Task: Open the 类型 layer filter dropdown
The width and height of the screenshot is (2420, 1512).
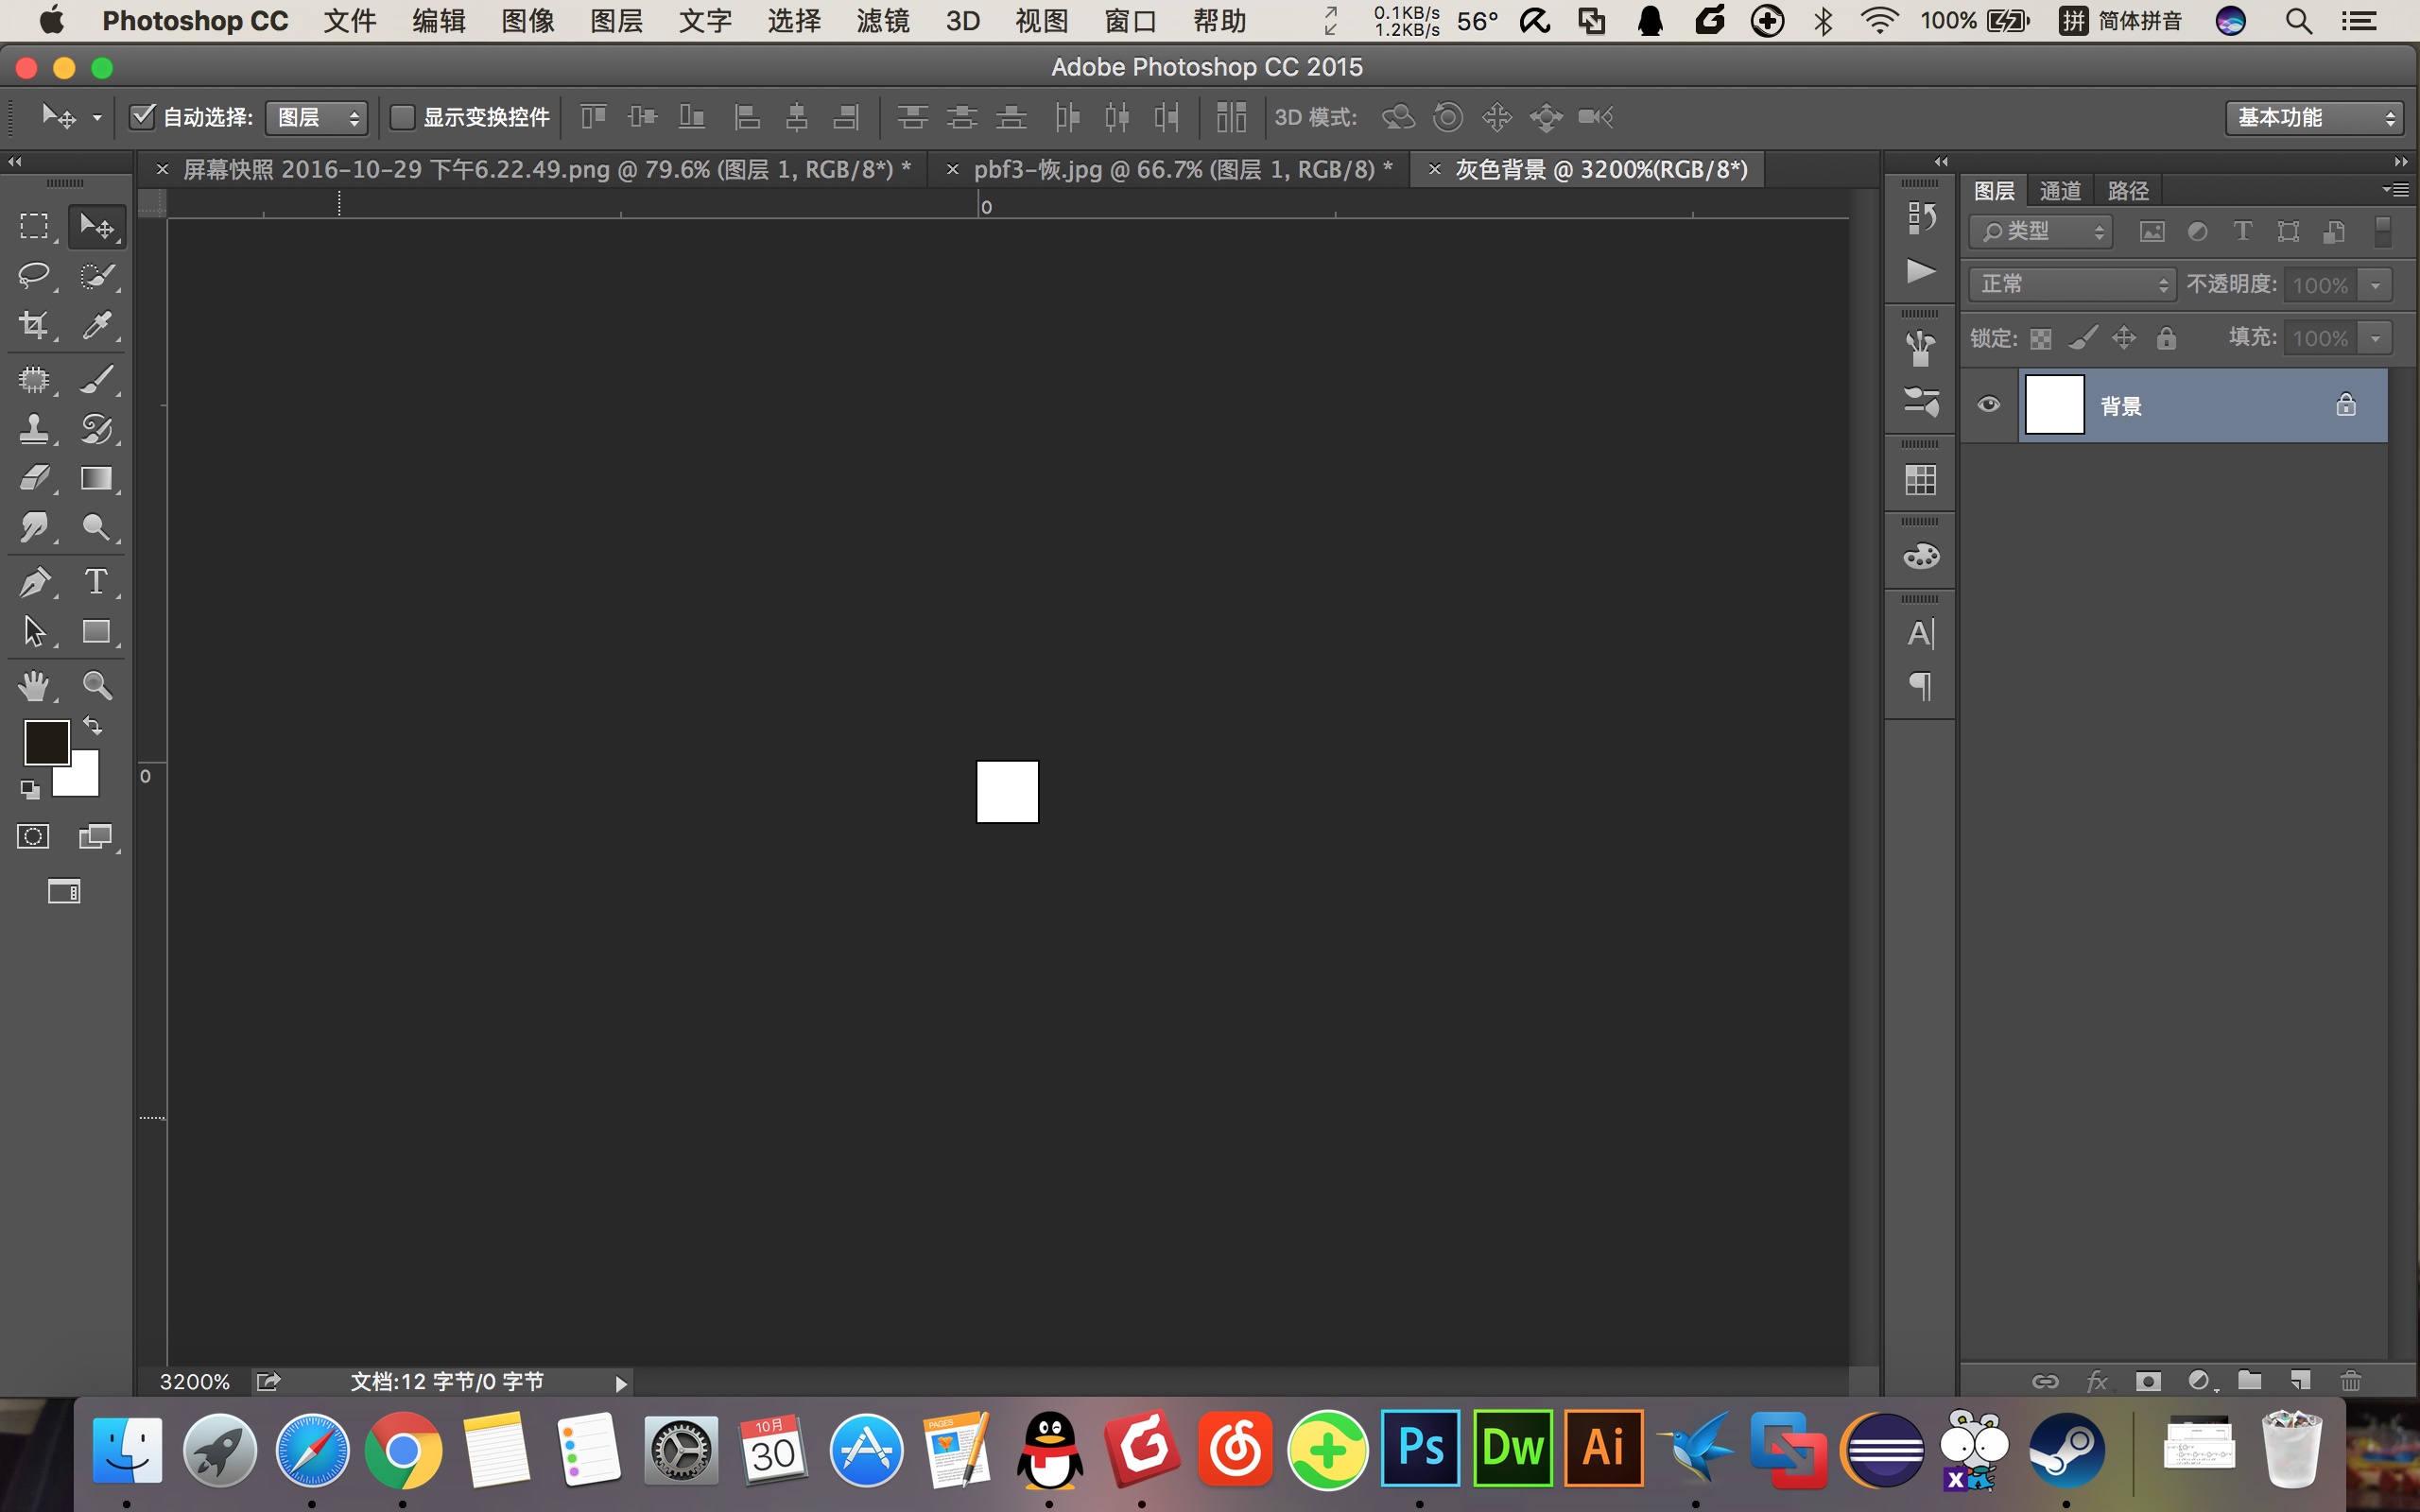Action: [x=2041, y=232]
